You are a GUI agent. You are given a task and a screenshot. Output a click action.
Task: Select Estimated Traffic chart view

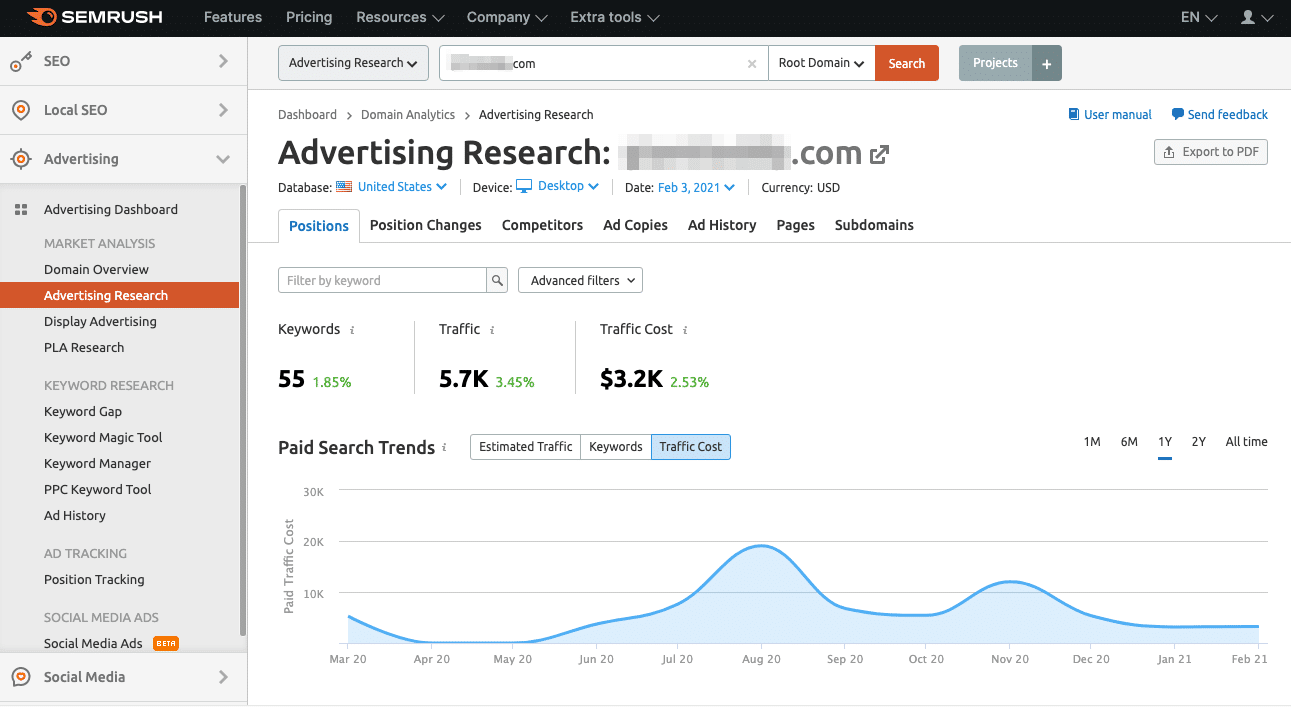[526, 447]
